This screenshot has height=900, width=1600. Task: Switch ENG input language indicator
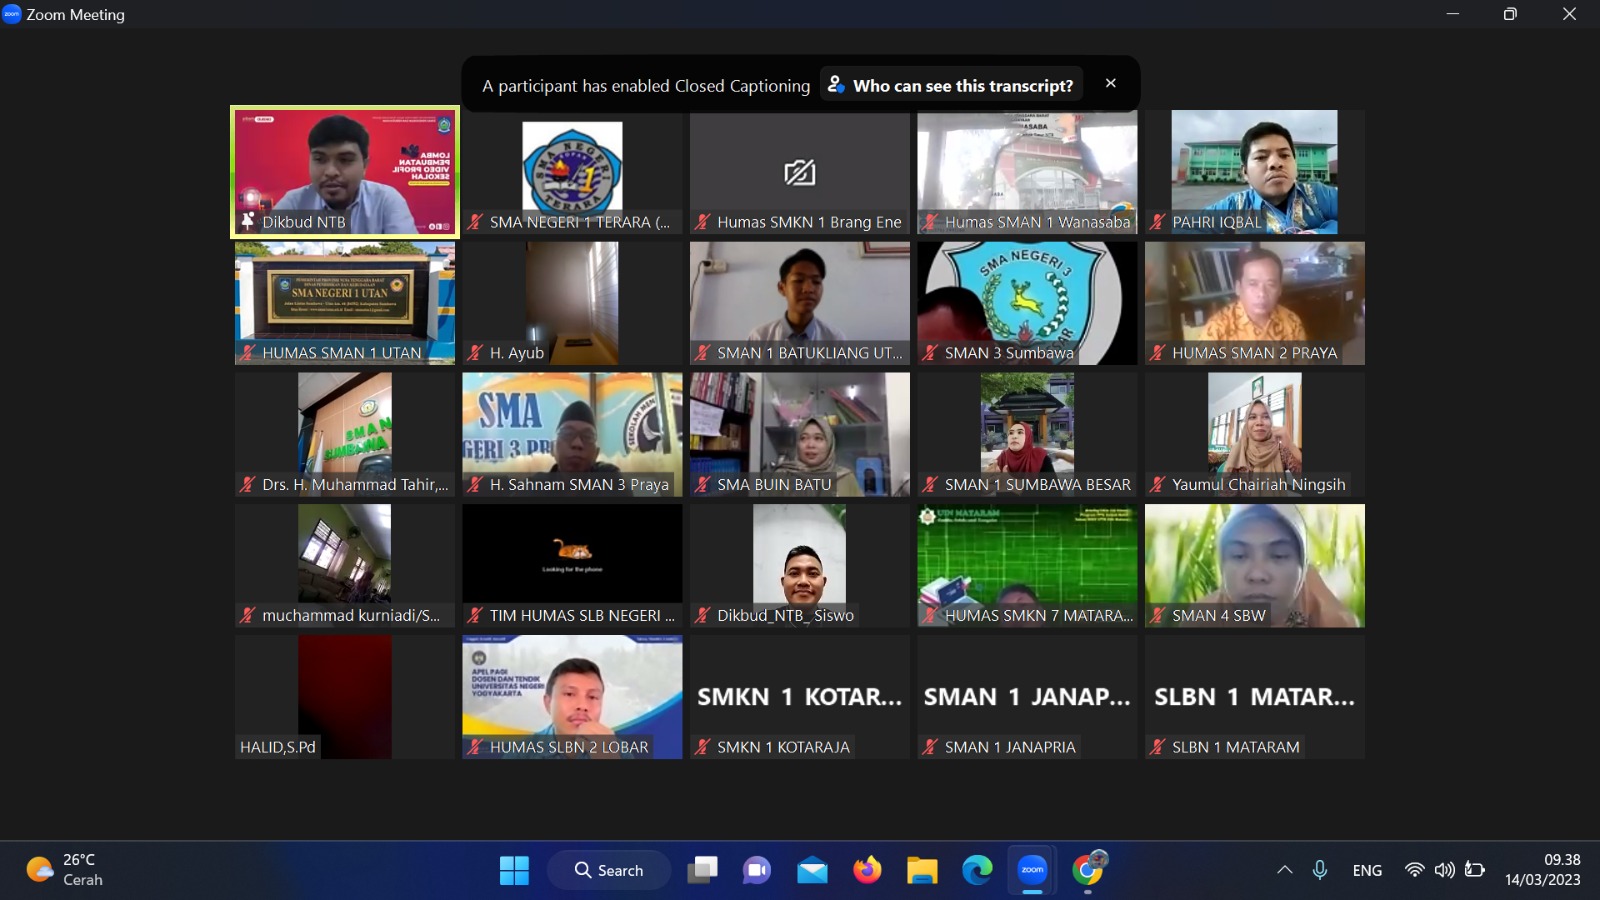[x=1367, y=870]
